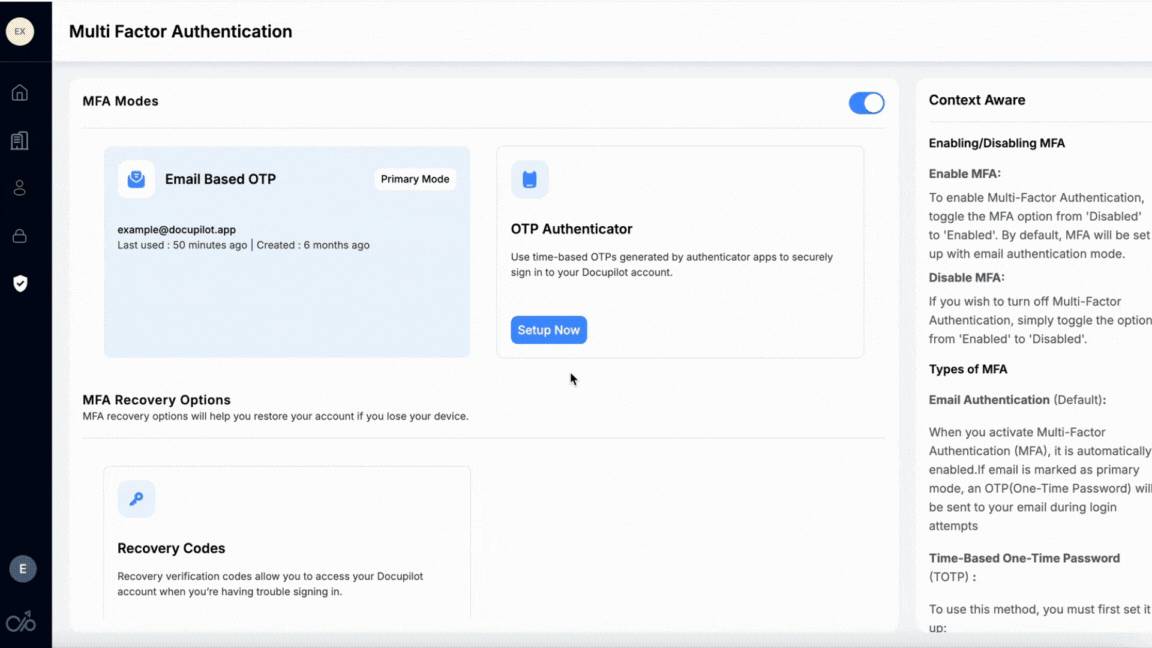This screenshot has width=1152, height=648.
Task: Click the Email Based OTP envelope icon
Action: pos(136,179)
